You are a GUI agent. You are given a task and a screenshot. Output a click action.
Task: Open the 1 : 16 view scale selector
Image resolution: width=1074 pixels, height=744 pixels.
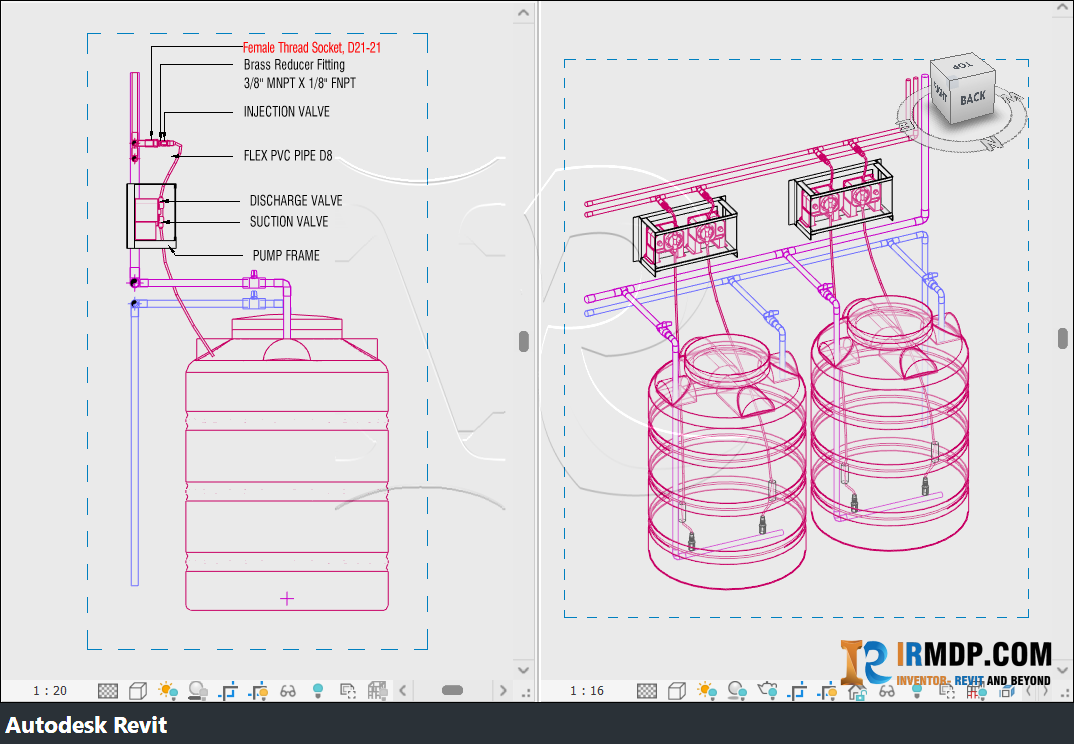point(587,691)
